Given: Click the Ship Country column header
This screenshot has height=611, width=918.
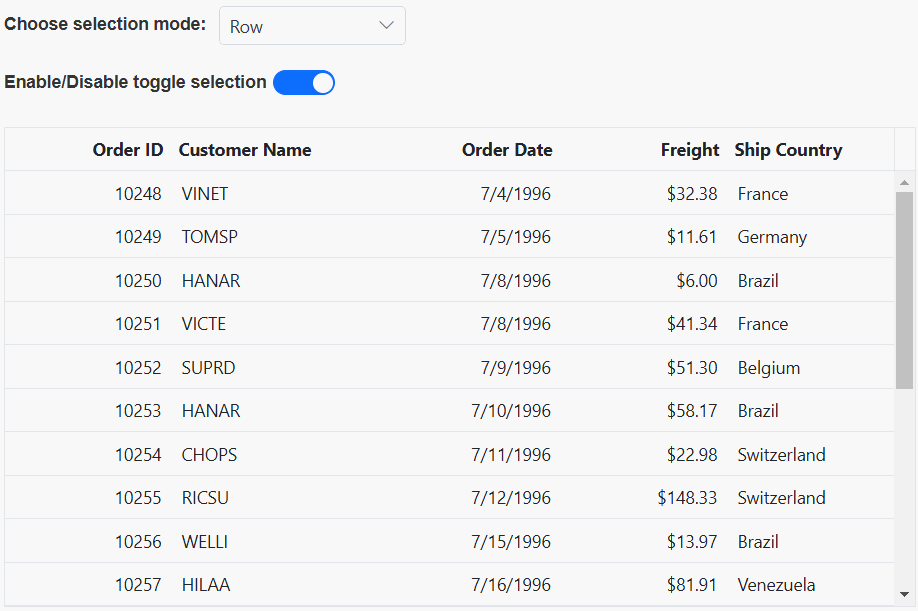Looking at the screenshot, I should [x=788, y=150].
